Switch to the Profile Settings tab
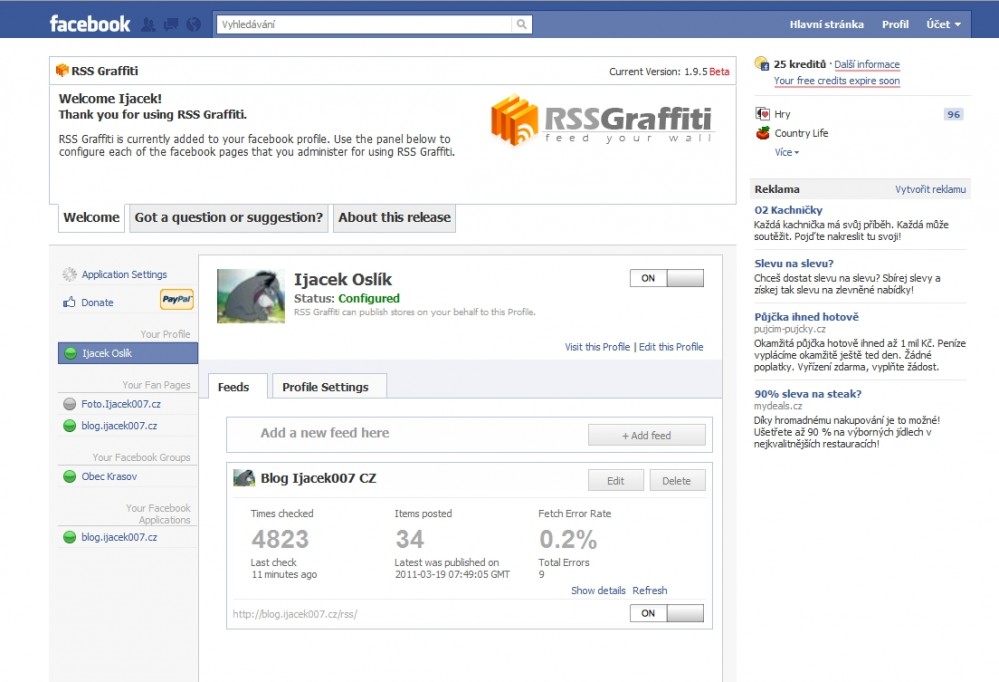The height and width of the screenshot is (682, 999). tap(325, 387)
